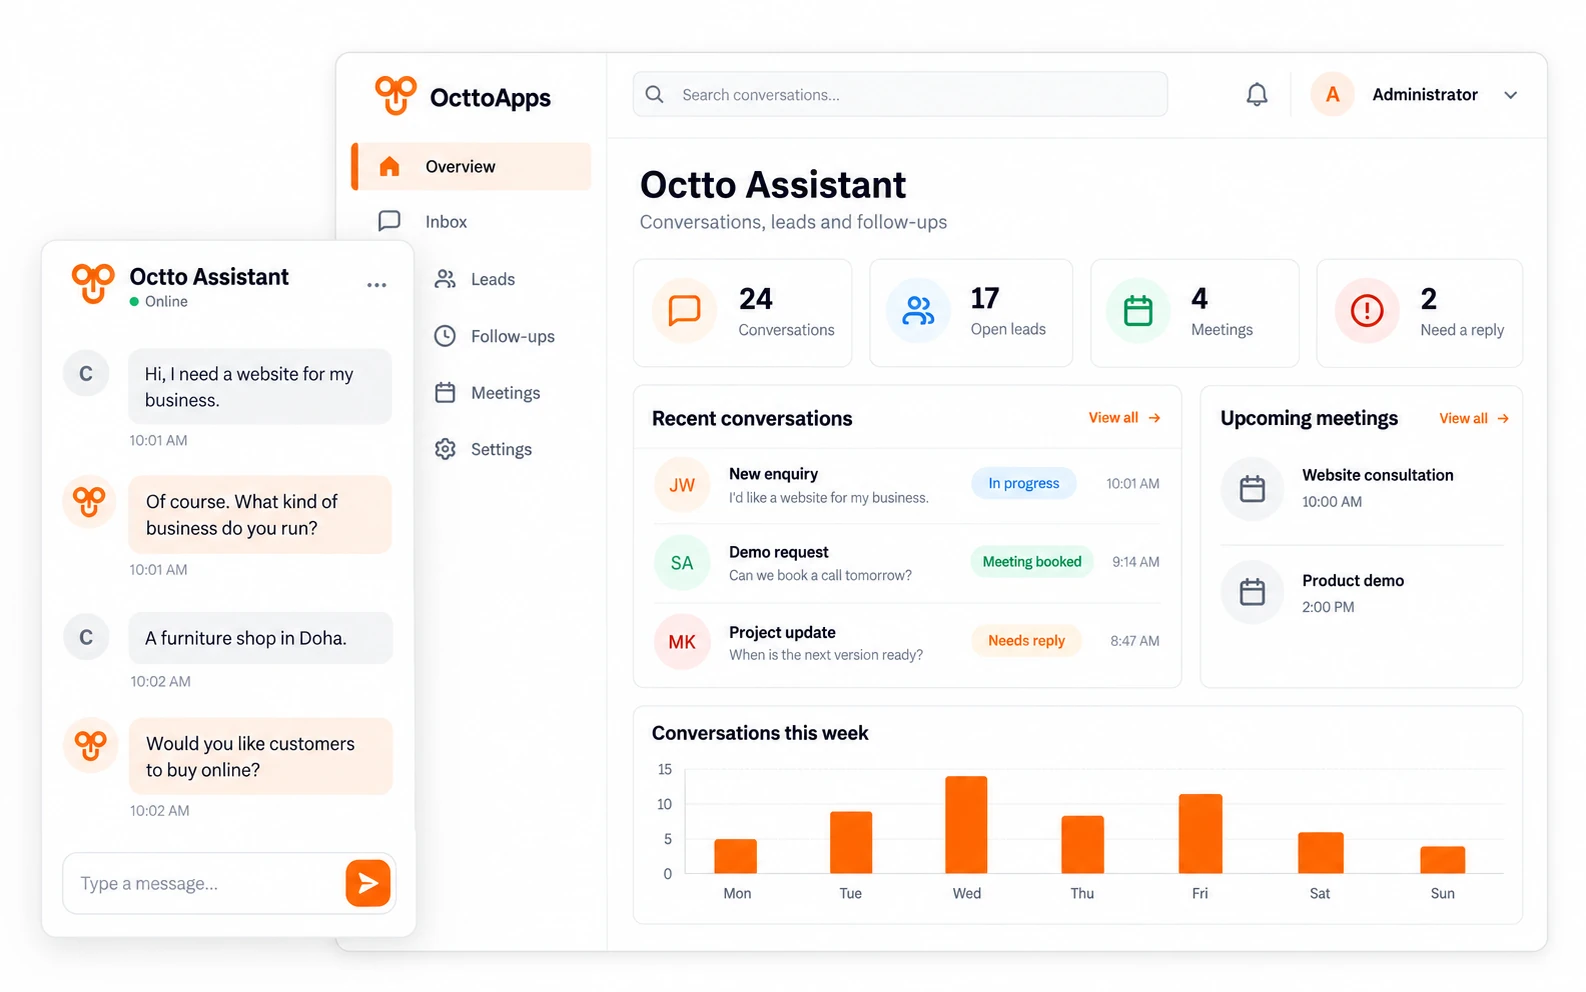Image resolution: width=1586 pixels, height=992 pixels.
Task: Open the chat widget three-dot menu
Action: pyautogui.click(x=376, y=285)
